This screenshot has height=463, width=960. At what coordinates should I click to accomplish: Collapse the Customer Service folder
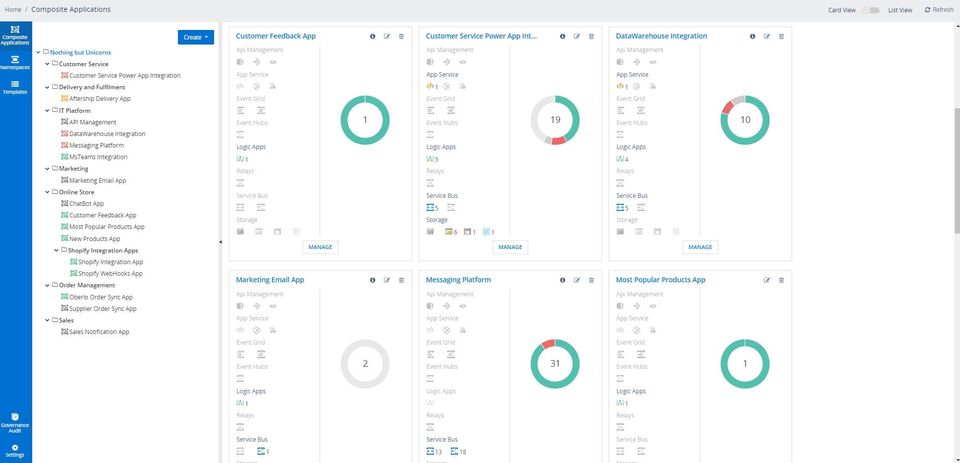(x=48, y=64)
